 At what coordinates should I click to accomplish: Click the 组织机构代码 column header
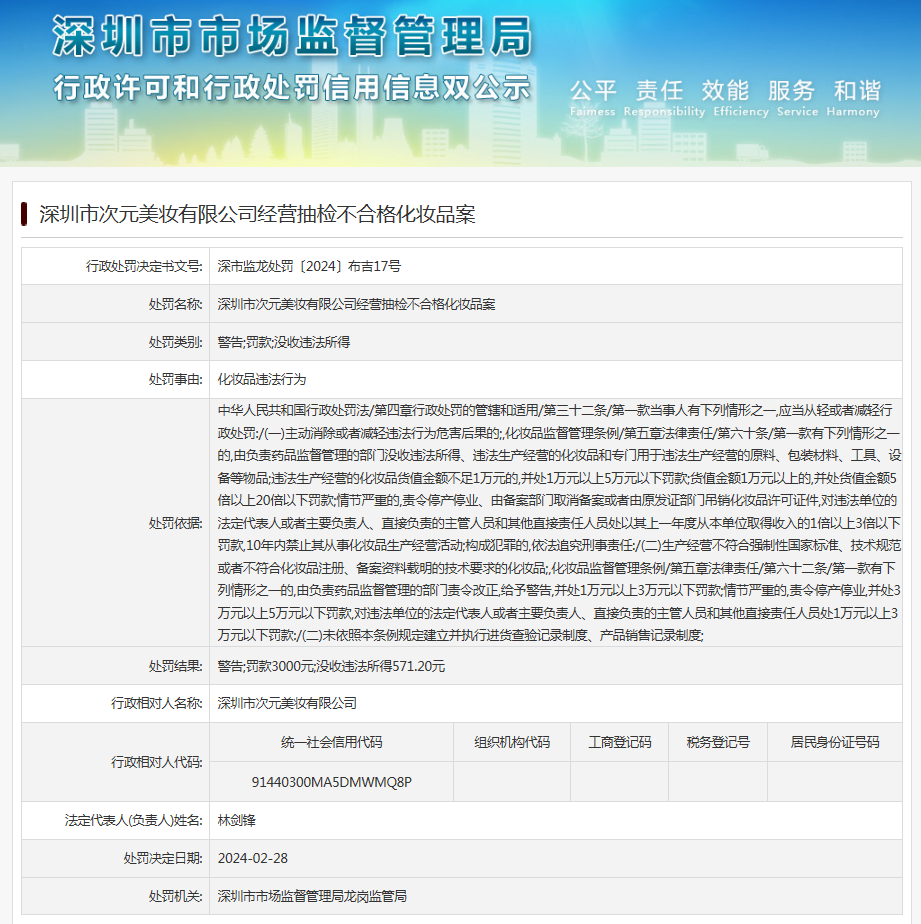(x=511, y=742)
